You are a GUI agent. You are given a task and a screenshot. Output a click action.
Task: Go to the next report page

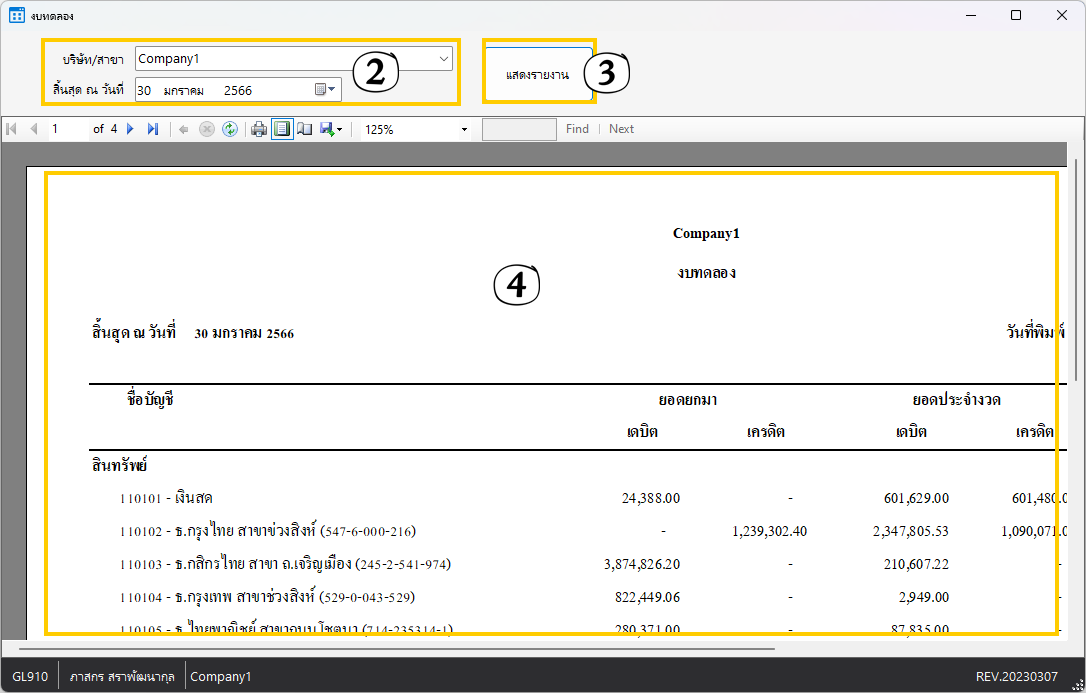130,129
